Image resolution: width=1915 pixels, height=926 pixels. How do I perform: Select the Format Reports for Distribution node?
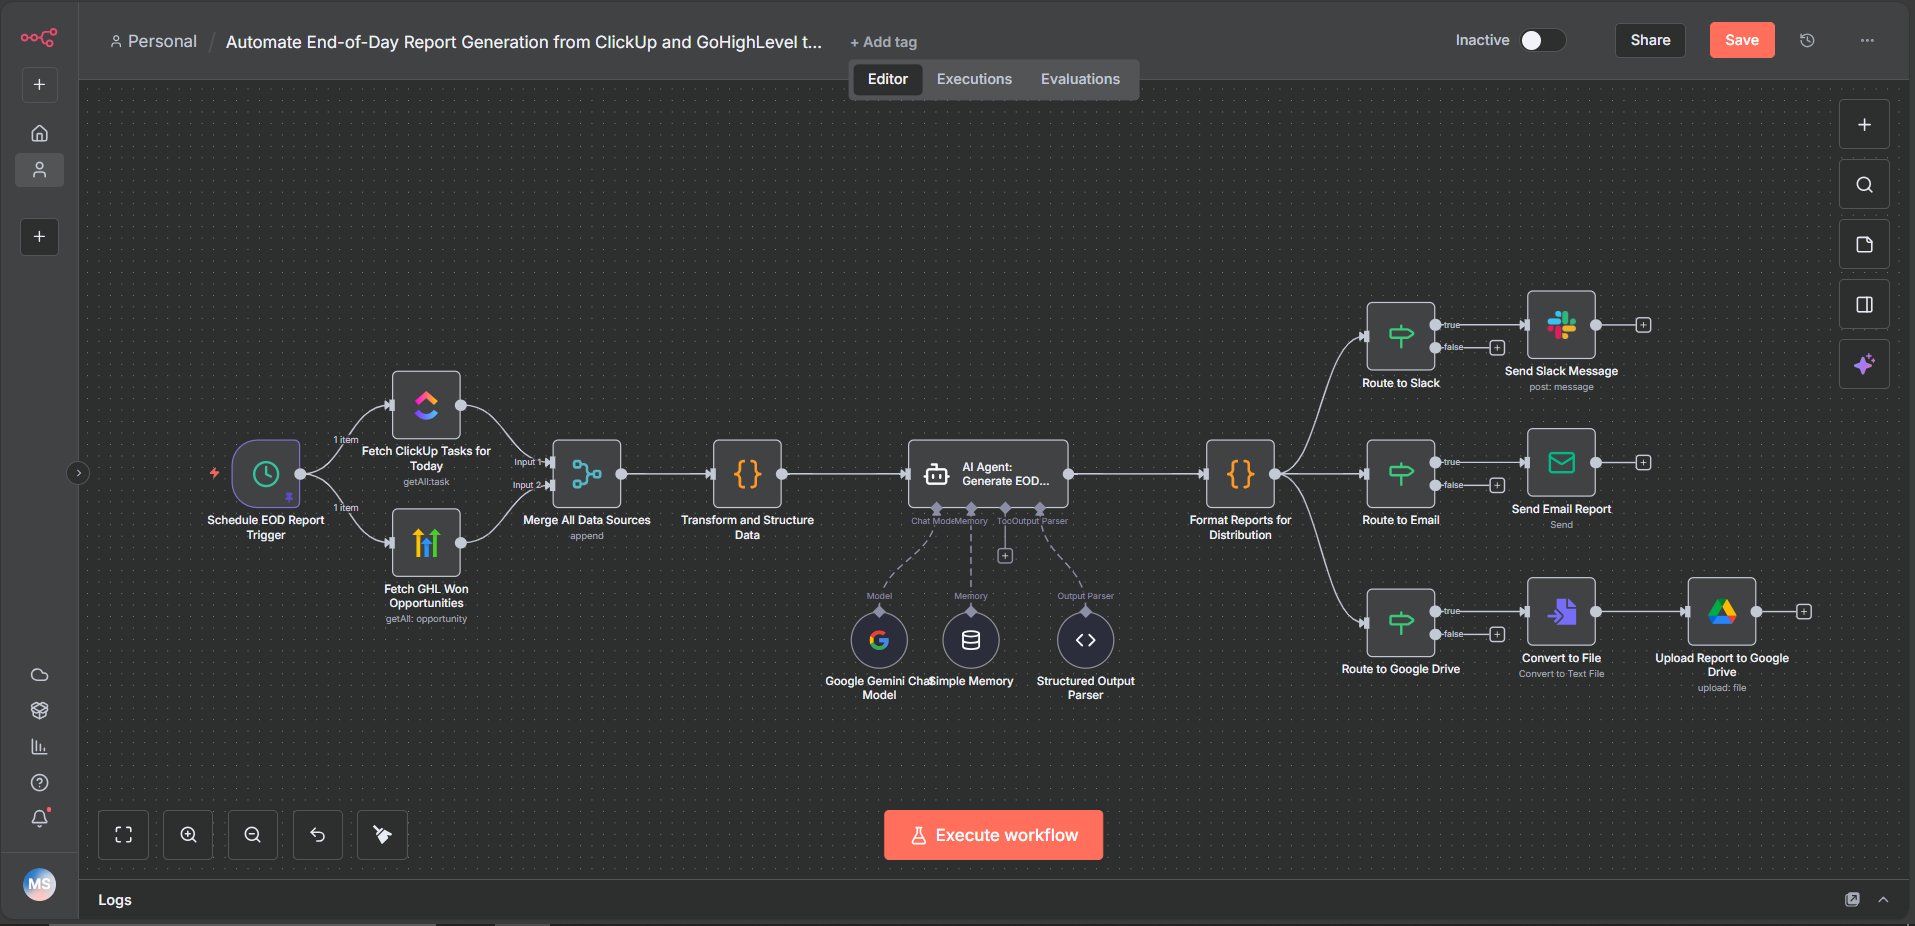click(x=1240, y=474)
